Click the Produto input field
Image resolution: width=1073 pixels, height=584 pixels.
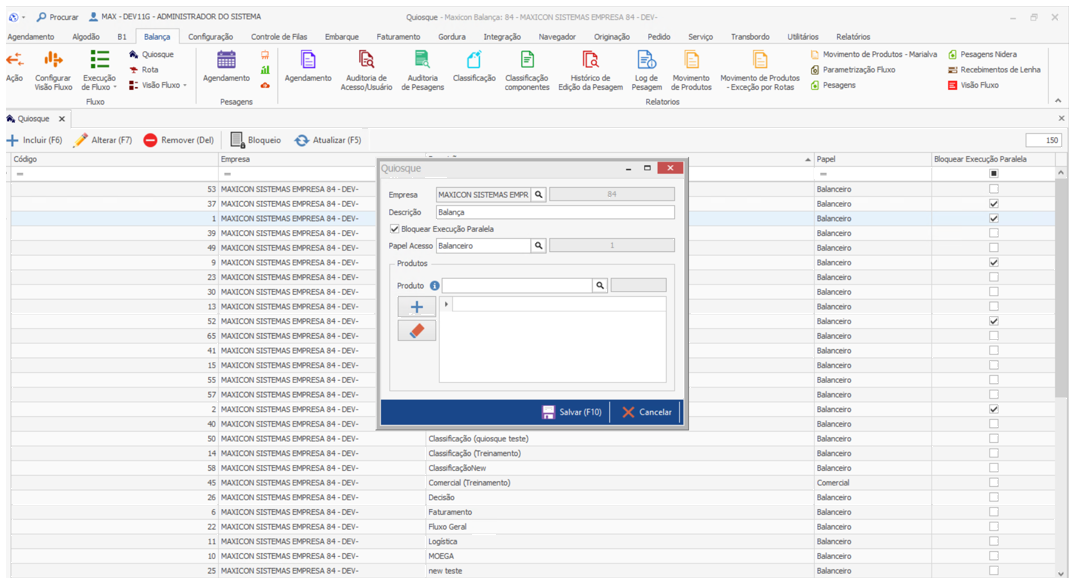[517, 285]
